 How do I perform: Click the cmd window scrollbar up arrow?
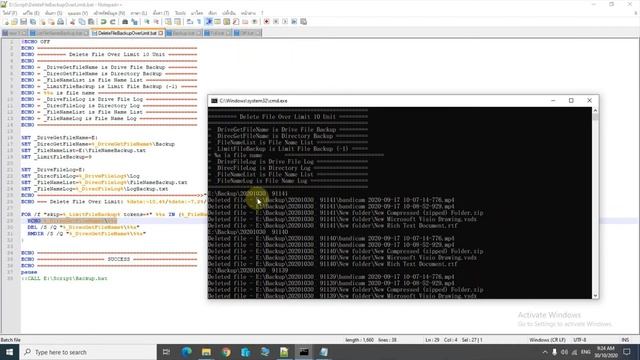595,111
